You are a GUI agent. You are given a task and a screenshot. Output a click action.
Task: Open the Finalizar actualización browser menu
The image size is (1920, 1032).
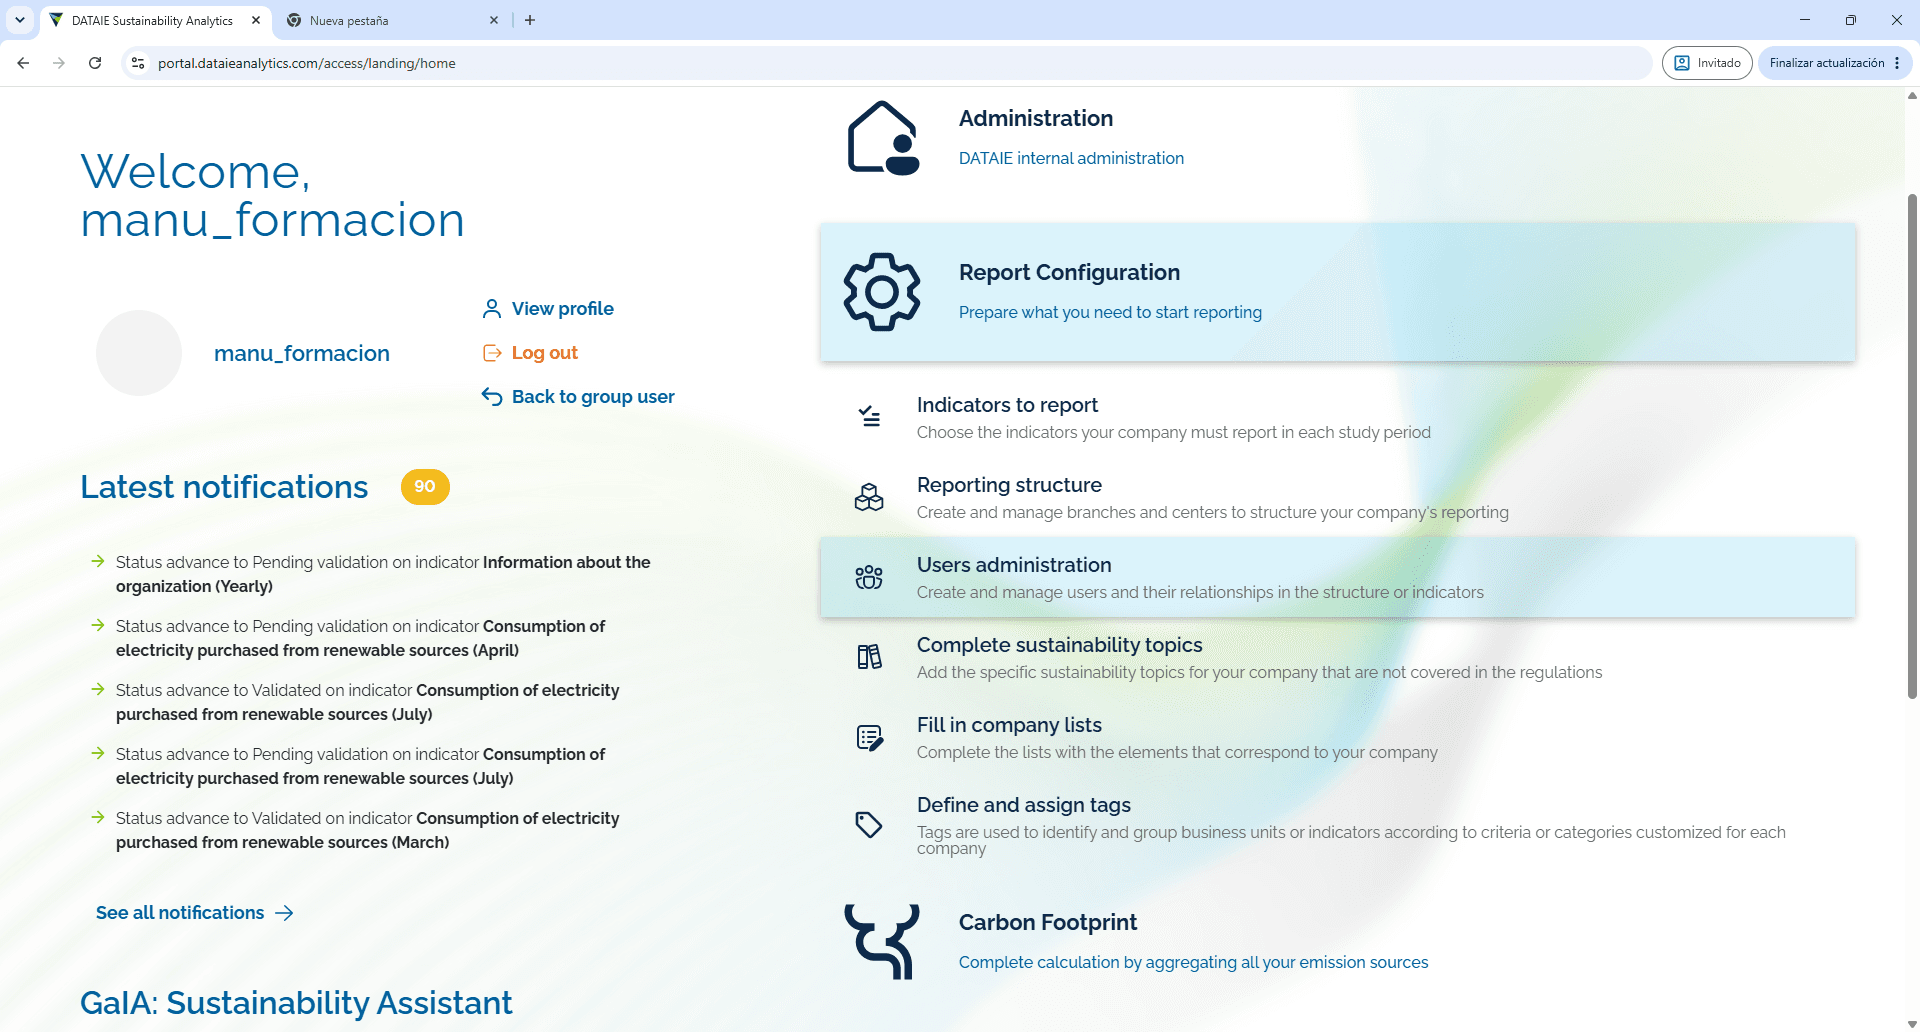[1835, 63]
